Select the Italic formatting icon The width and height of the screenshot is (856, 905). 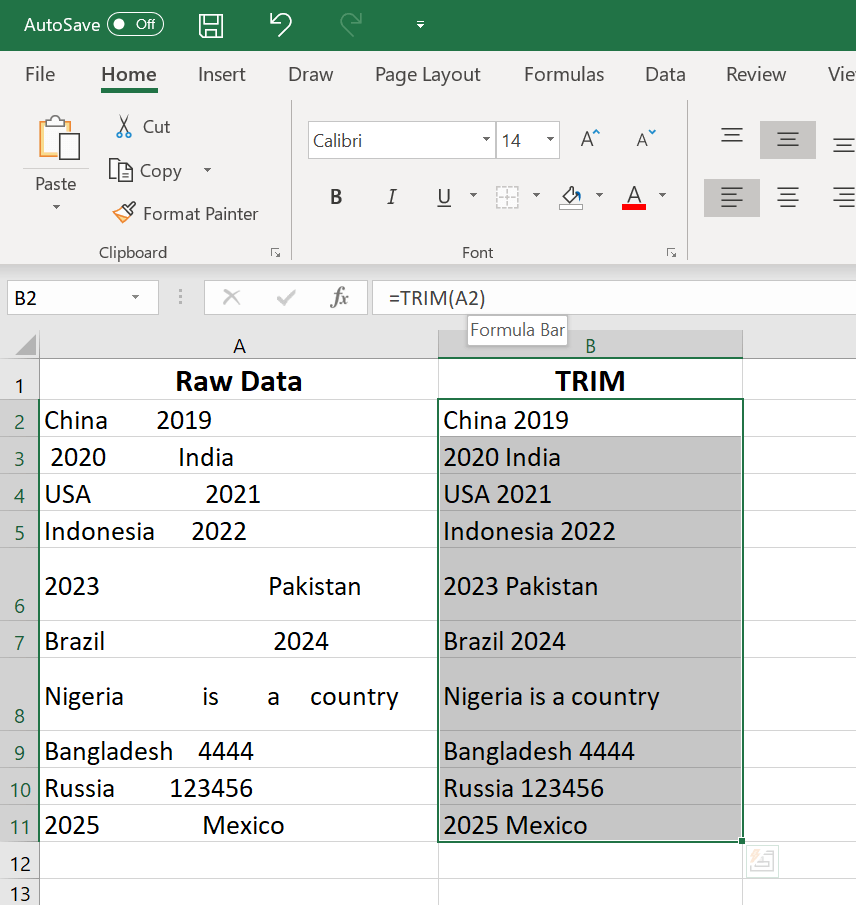coord(391,196)
